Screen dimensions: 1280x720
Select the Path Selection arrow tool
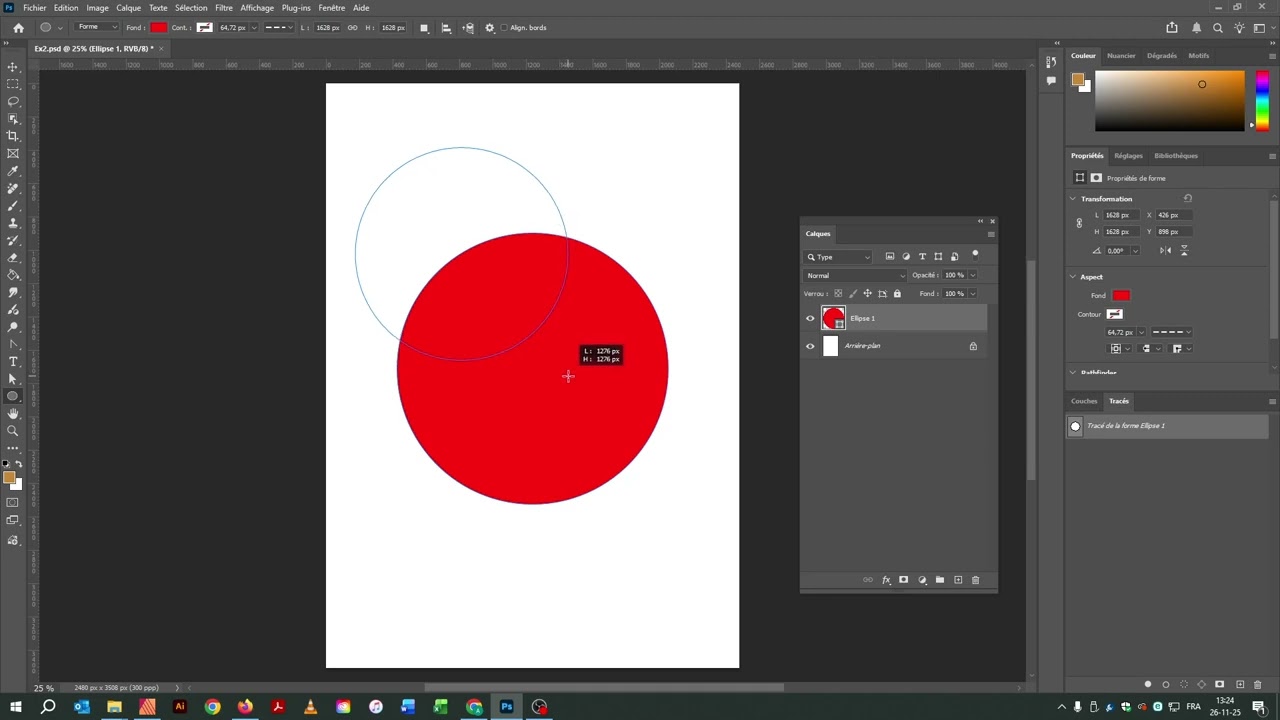click(13, 379)
